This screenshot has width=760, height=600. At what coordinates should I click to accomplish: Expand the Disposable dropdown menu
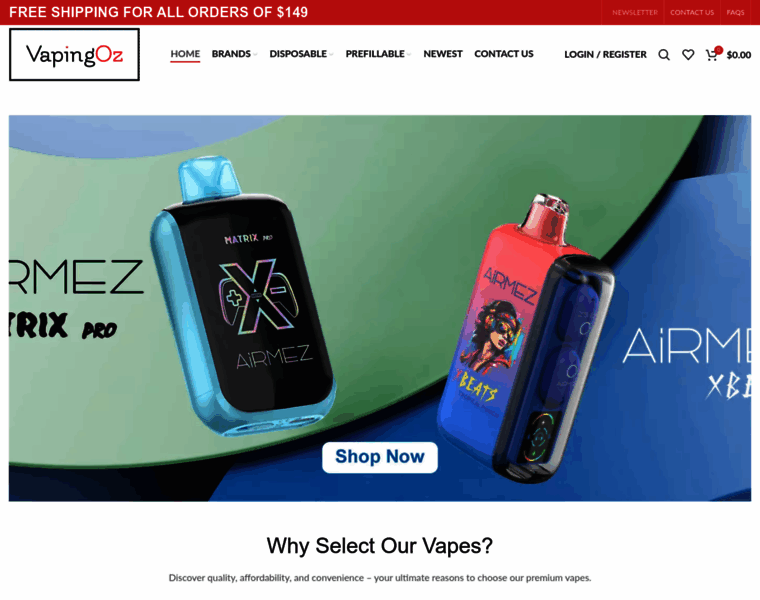coord(301,54)
